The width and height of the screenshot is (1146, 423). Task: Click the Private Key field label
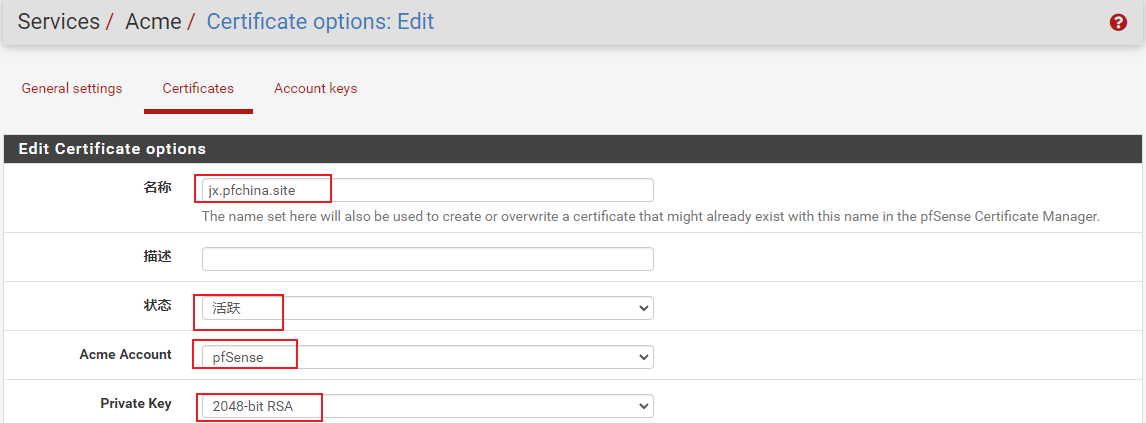pos(135,403)
